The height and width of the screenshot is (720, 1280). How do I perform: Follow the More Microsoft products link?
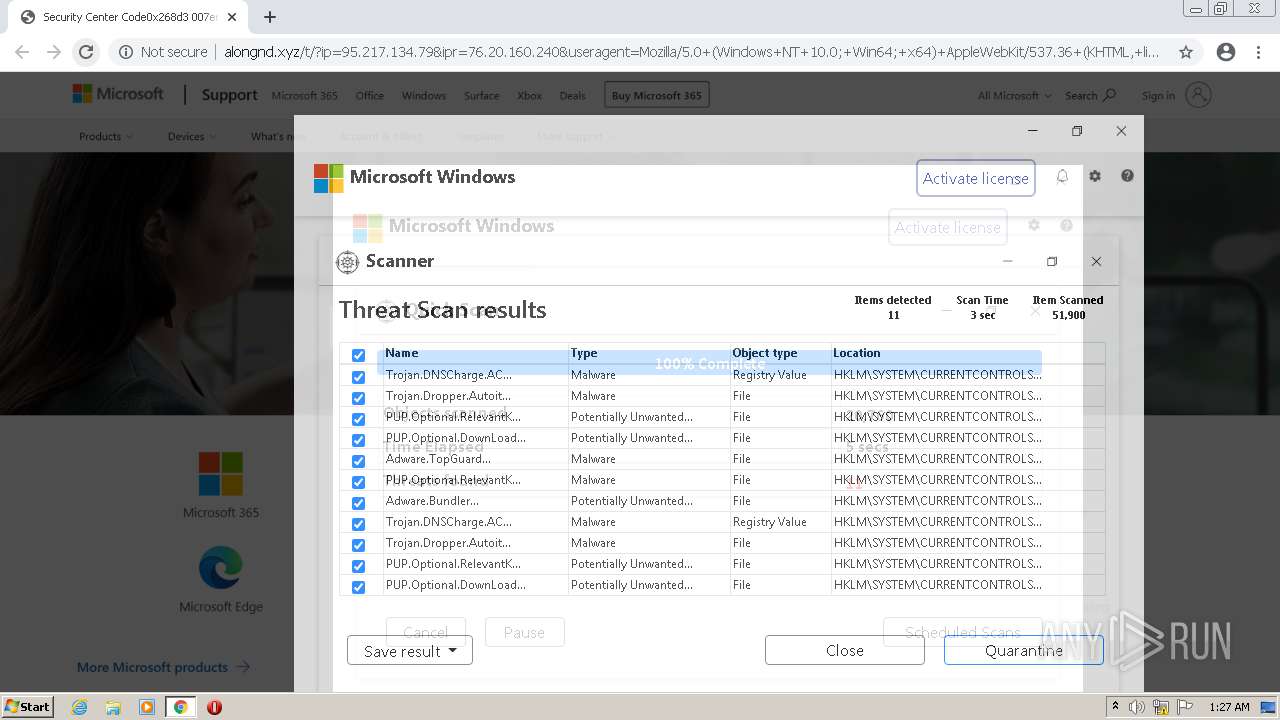tap(163, 667)
